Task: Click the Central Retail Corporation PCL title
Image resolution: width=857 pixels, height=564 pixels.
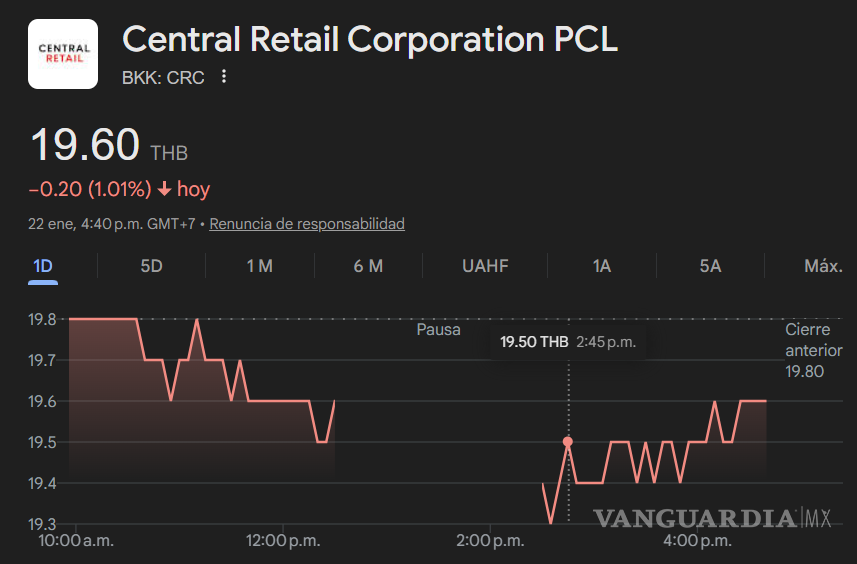Action: pos(369,40)
